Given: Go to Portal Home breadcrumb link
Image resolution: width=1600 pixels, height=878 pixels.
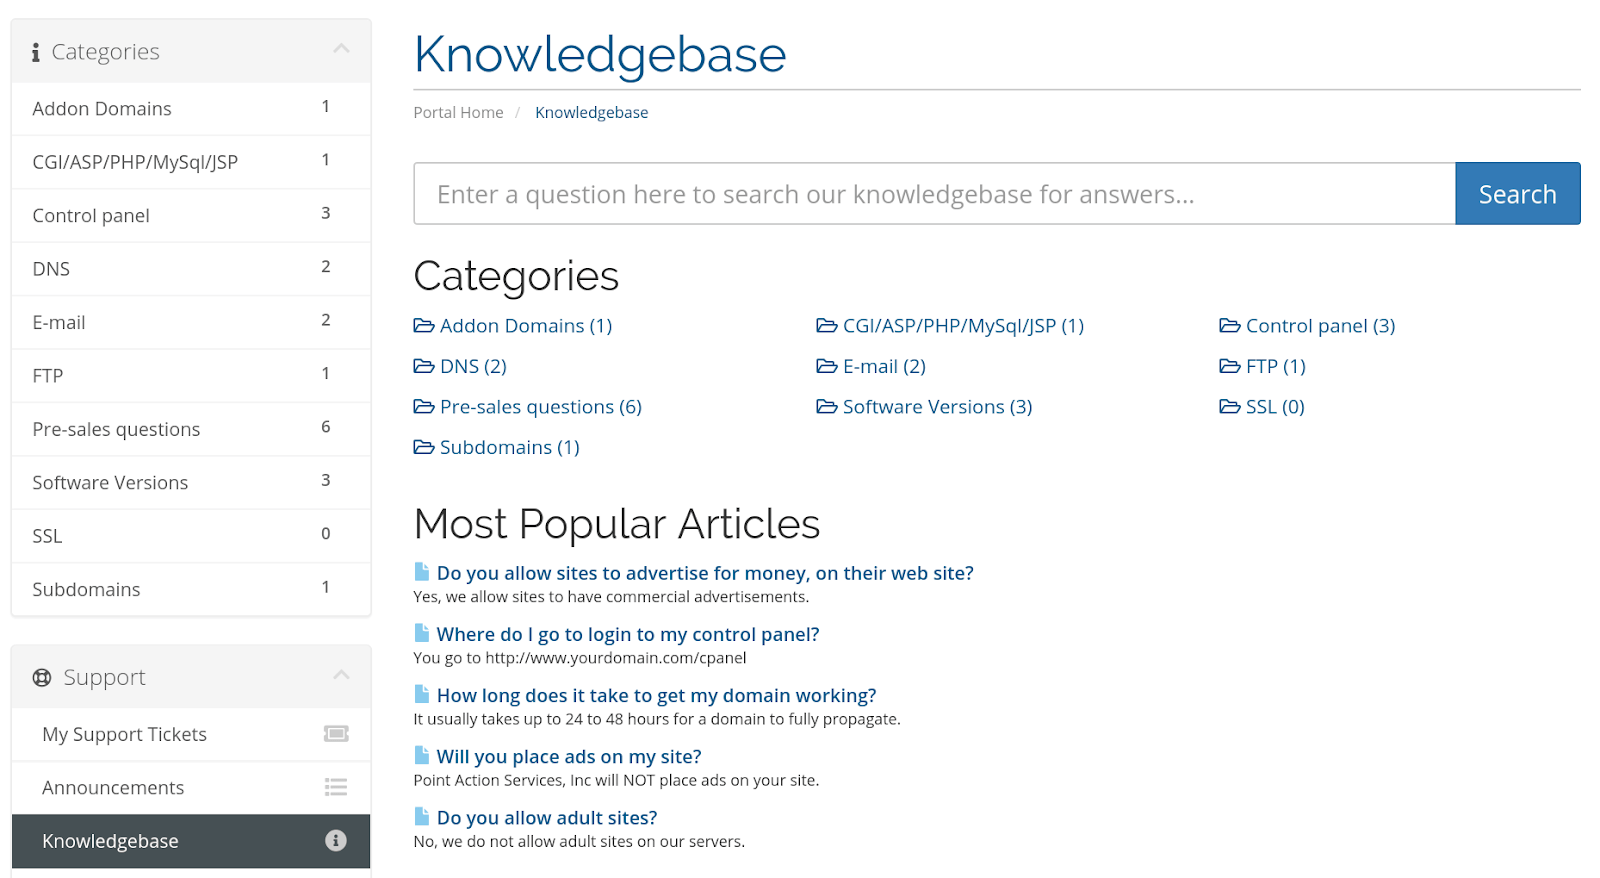Looking at the screenshot, I should pyautogui.click(x=458, y=113).
